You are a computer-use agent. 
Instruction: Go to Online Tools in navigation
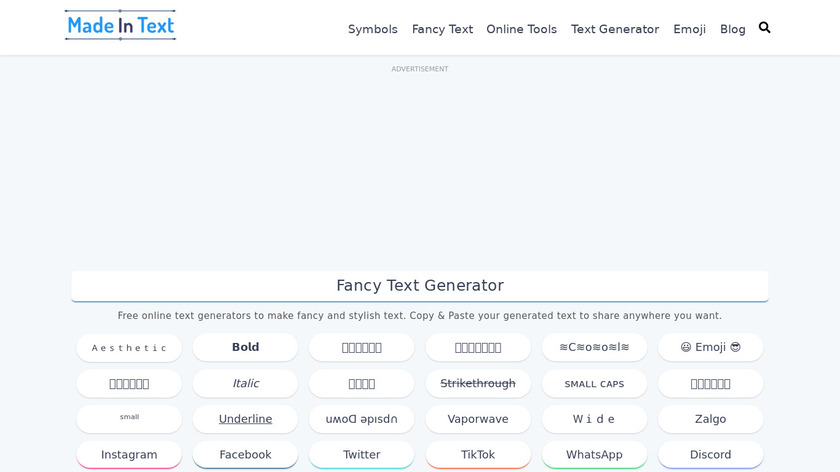point(521,29)
